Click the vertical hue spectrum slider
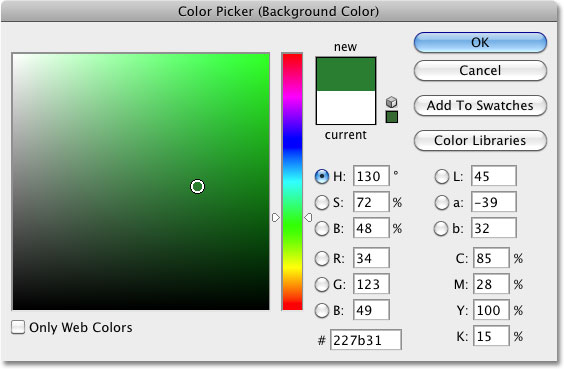The width and height of the screenshot is (564, 369). [292, 182]
